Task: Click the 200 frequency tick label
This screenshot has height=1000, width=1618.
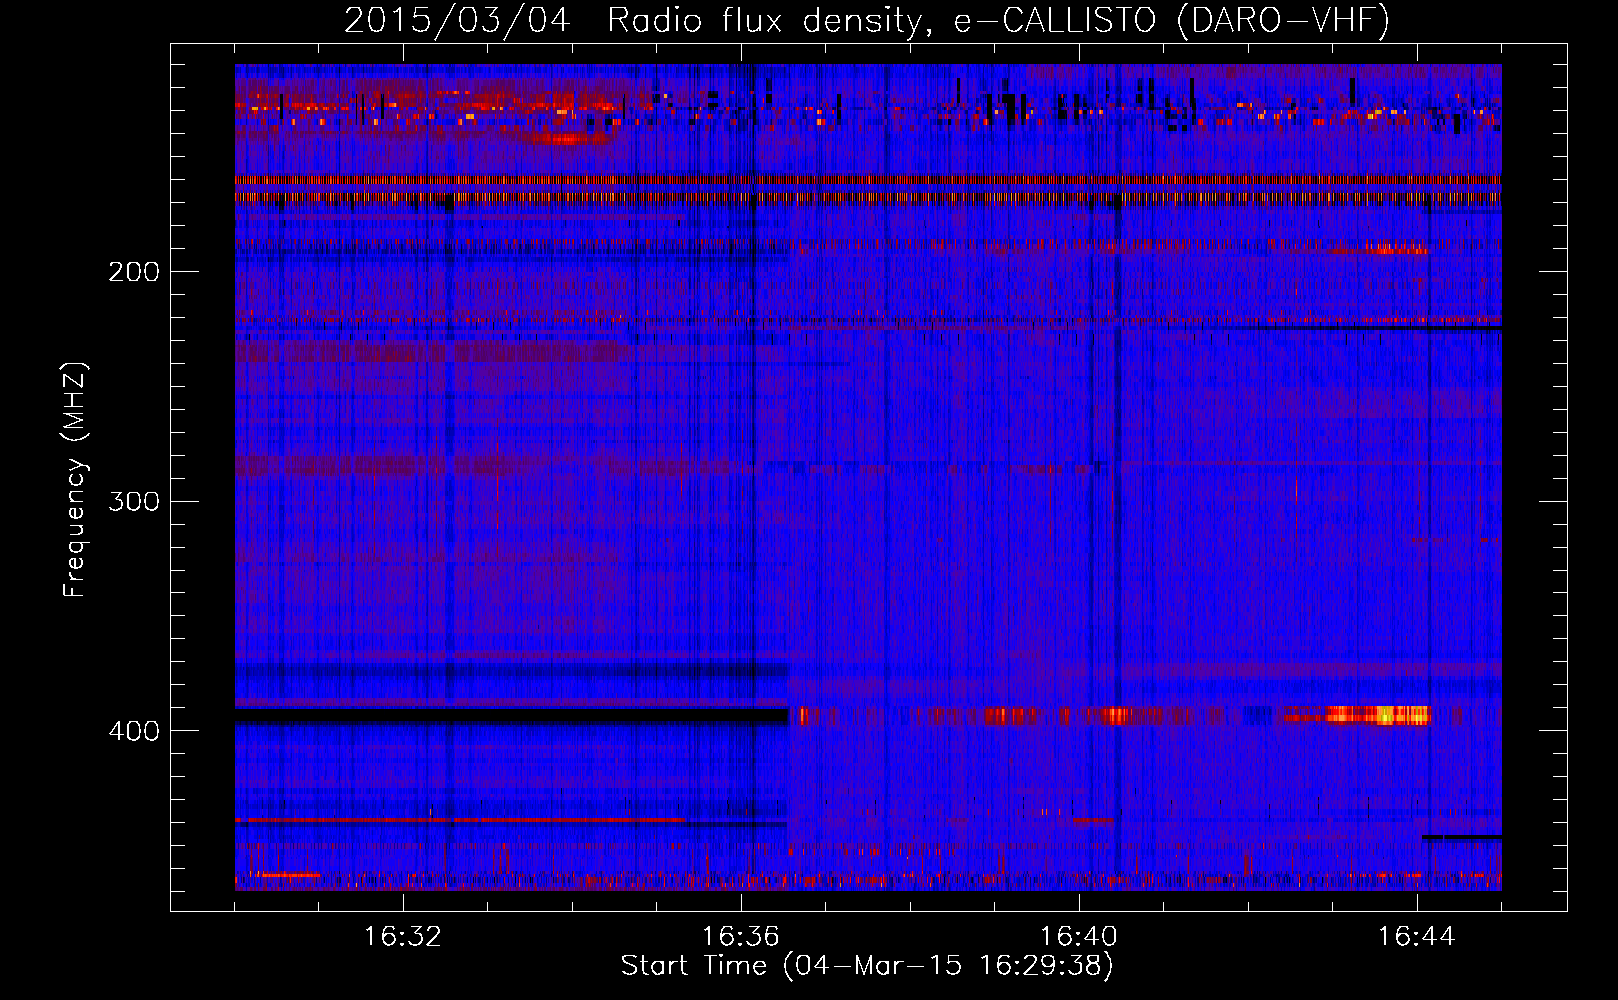Action: coord(133,272)
